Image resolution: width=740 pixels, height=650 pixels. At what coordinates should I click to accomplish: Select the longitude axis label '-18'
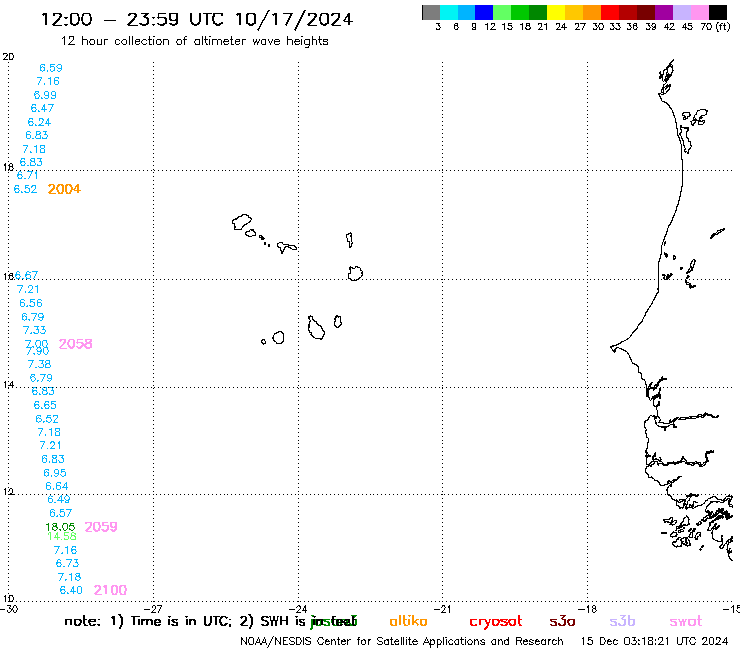(589, 609)
